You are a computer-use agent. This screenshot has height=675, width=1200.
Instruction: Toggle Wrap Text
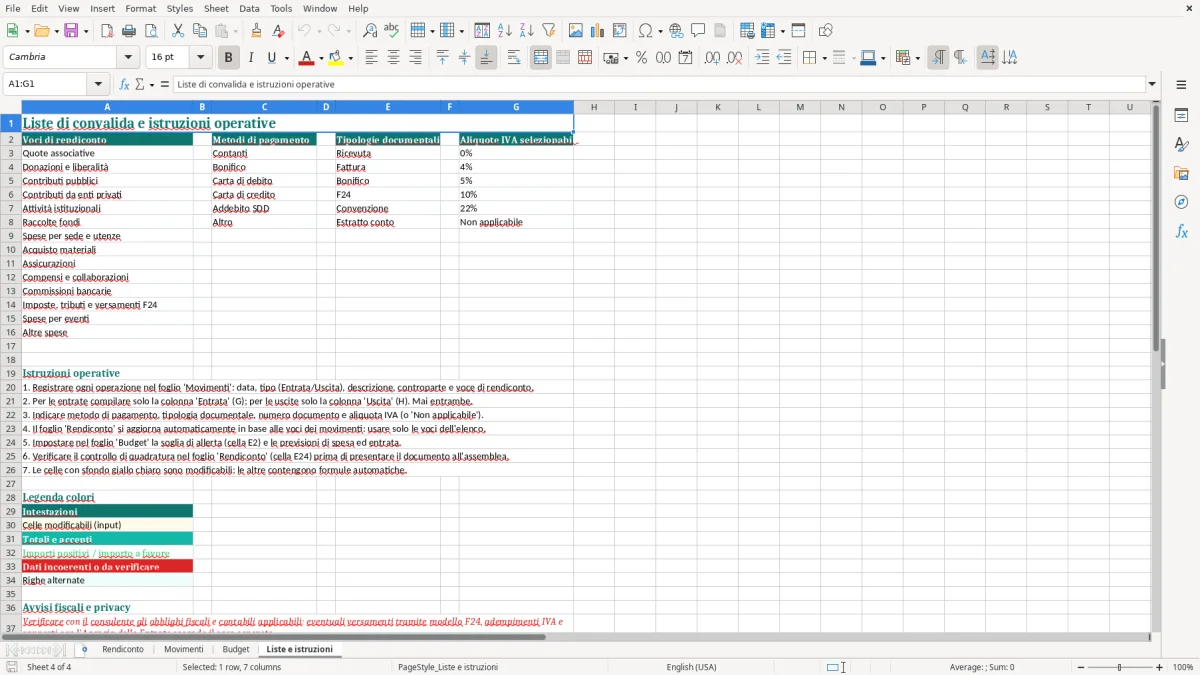pos(514,58)
